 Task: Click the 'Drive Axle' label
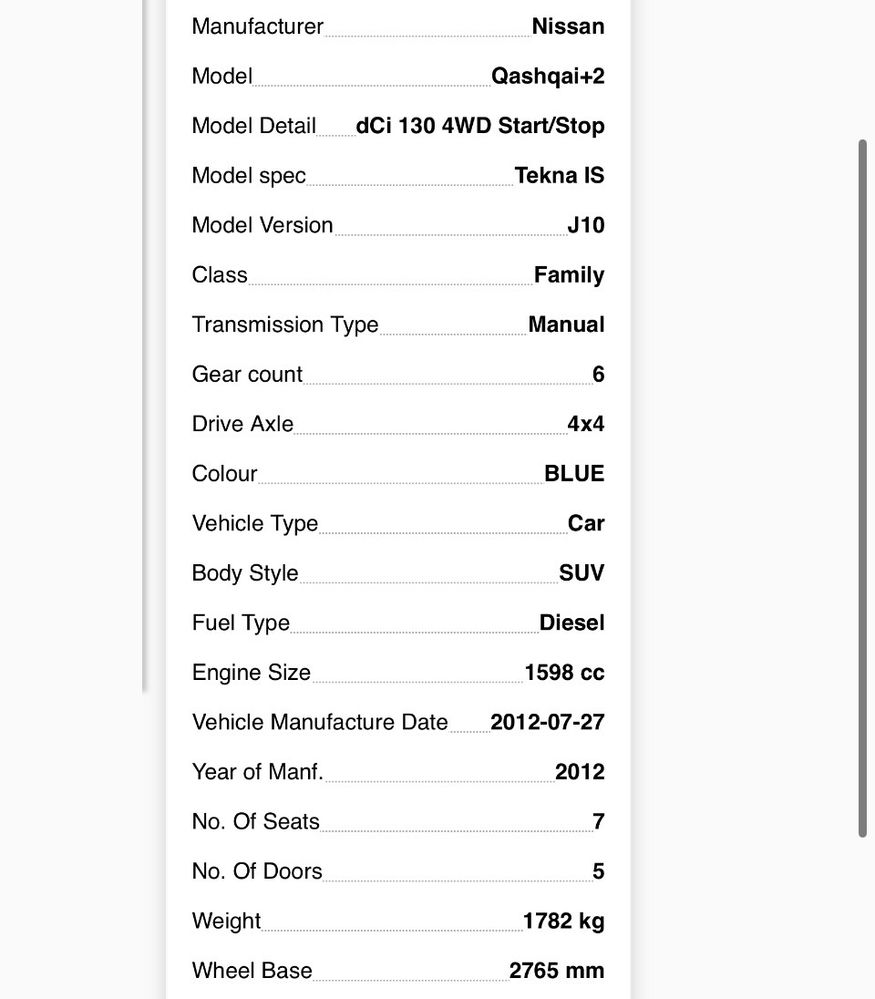pos(242,424)
